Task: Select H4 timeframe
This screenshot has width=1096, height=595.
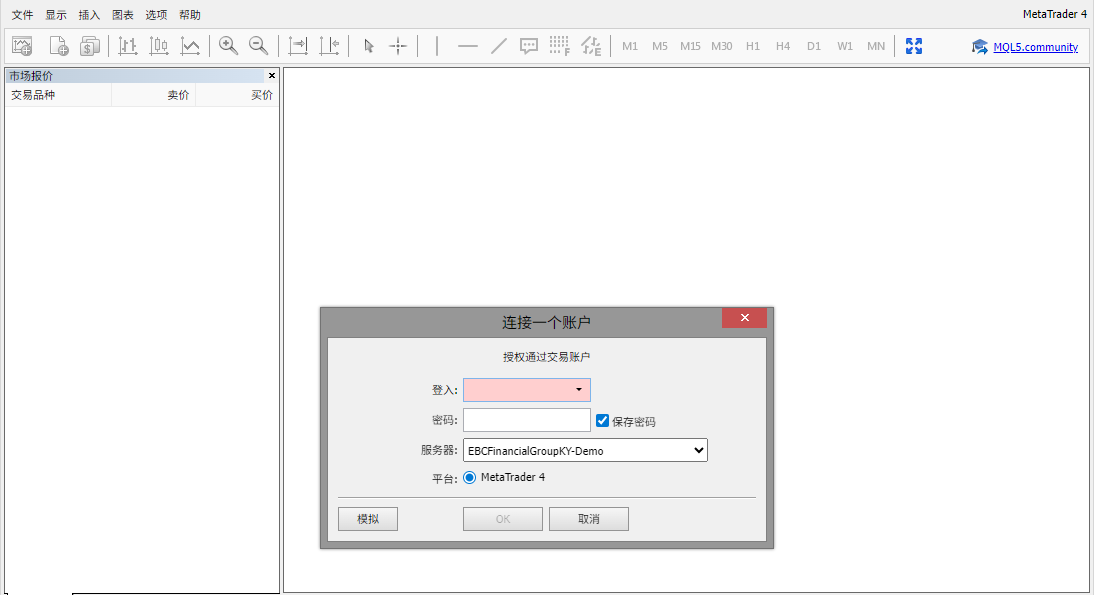Action: click(x=783, y=46)
